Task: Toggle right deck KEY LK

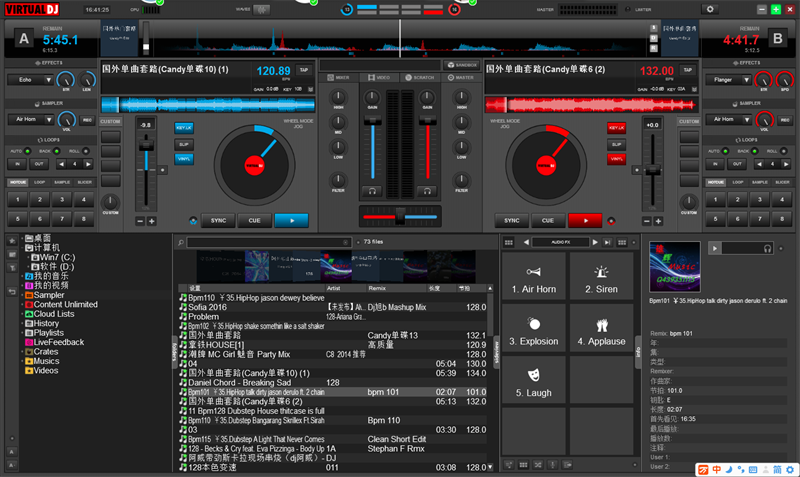Action: pyautogui.click(x=616, y=128)
